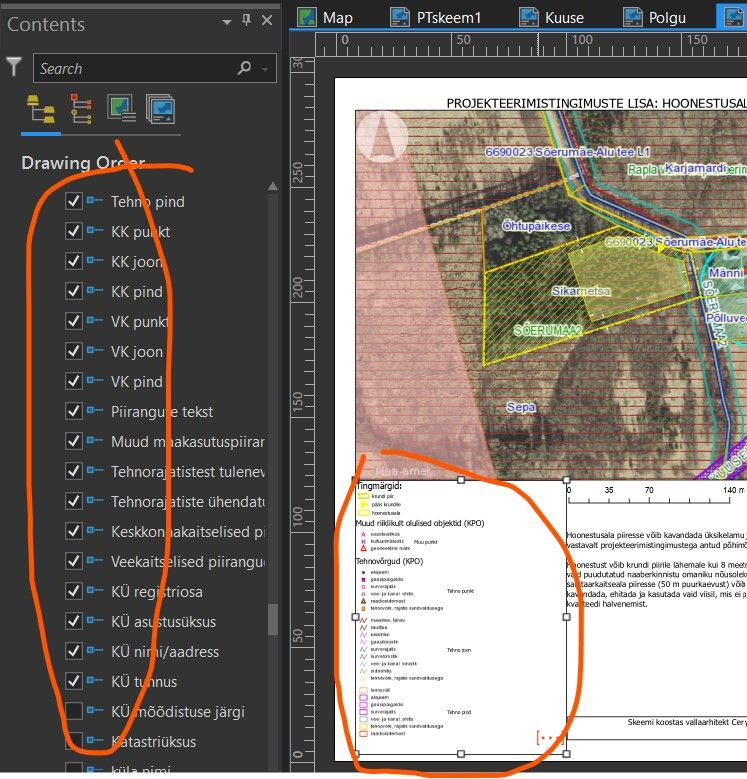Uncheck the KÜ registriosa layer
Viewport: 747px width, 779px height.
pos(74,591)
